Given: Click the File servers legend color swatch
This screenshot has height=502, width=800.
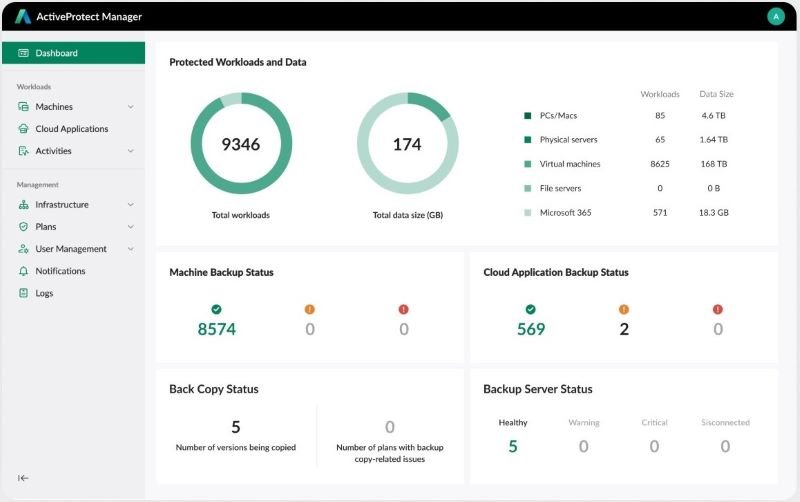Looking at the screenshot, I should pos(528,188).
